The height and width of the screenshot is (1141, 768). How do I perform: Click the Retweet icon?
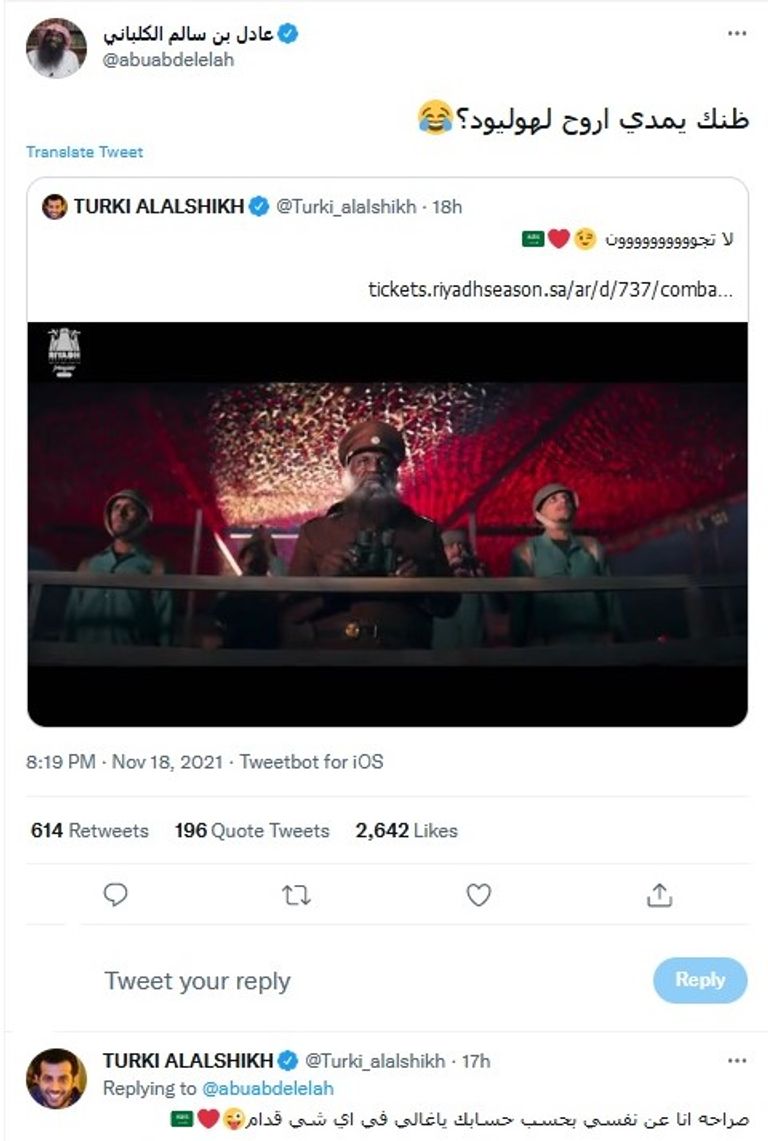click(x=297, y=895)
